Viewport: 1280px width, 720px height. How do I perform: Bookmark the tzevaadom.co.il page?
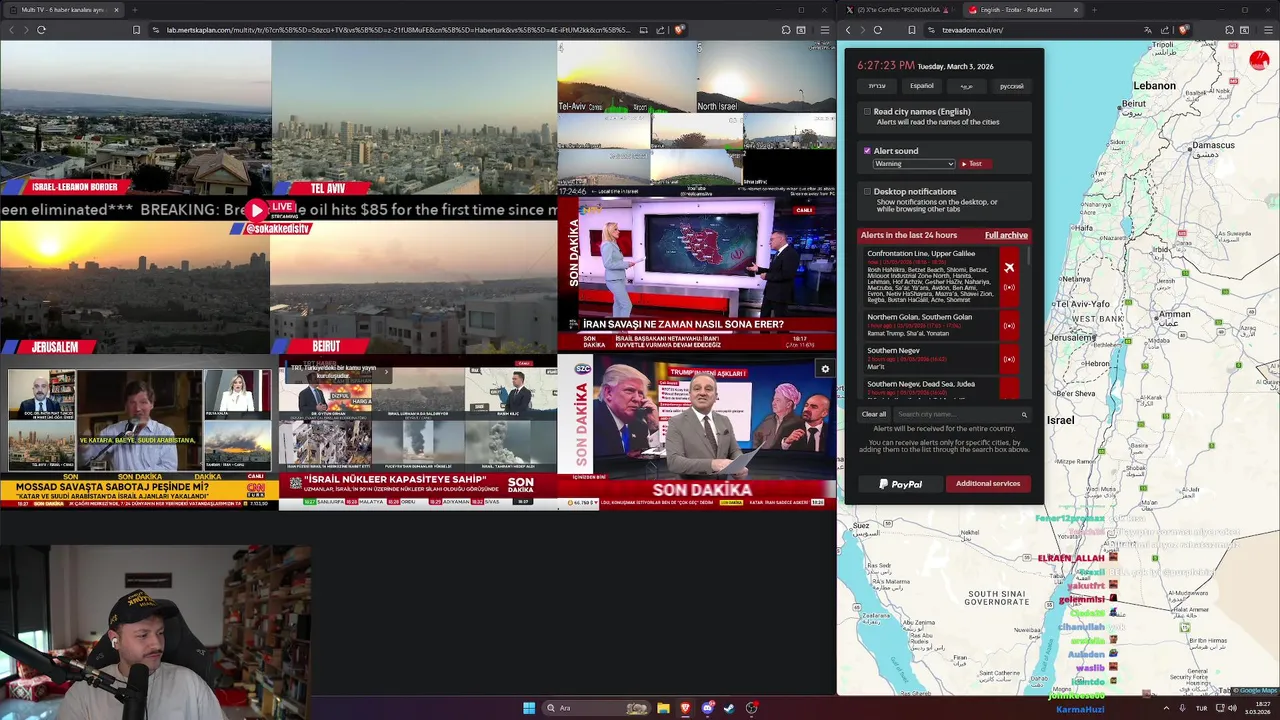pos(912,30)
